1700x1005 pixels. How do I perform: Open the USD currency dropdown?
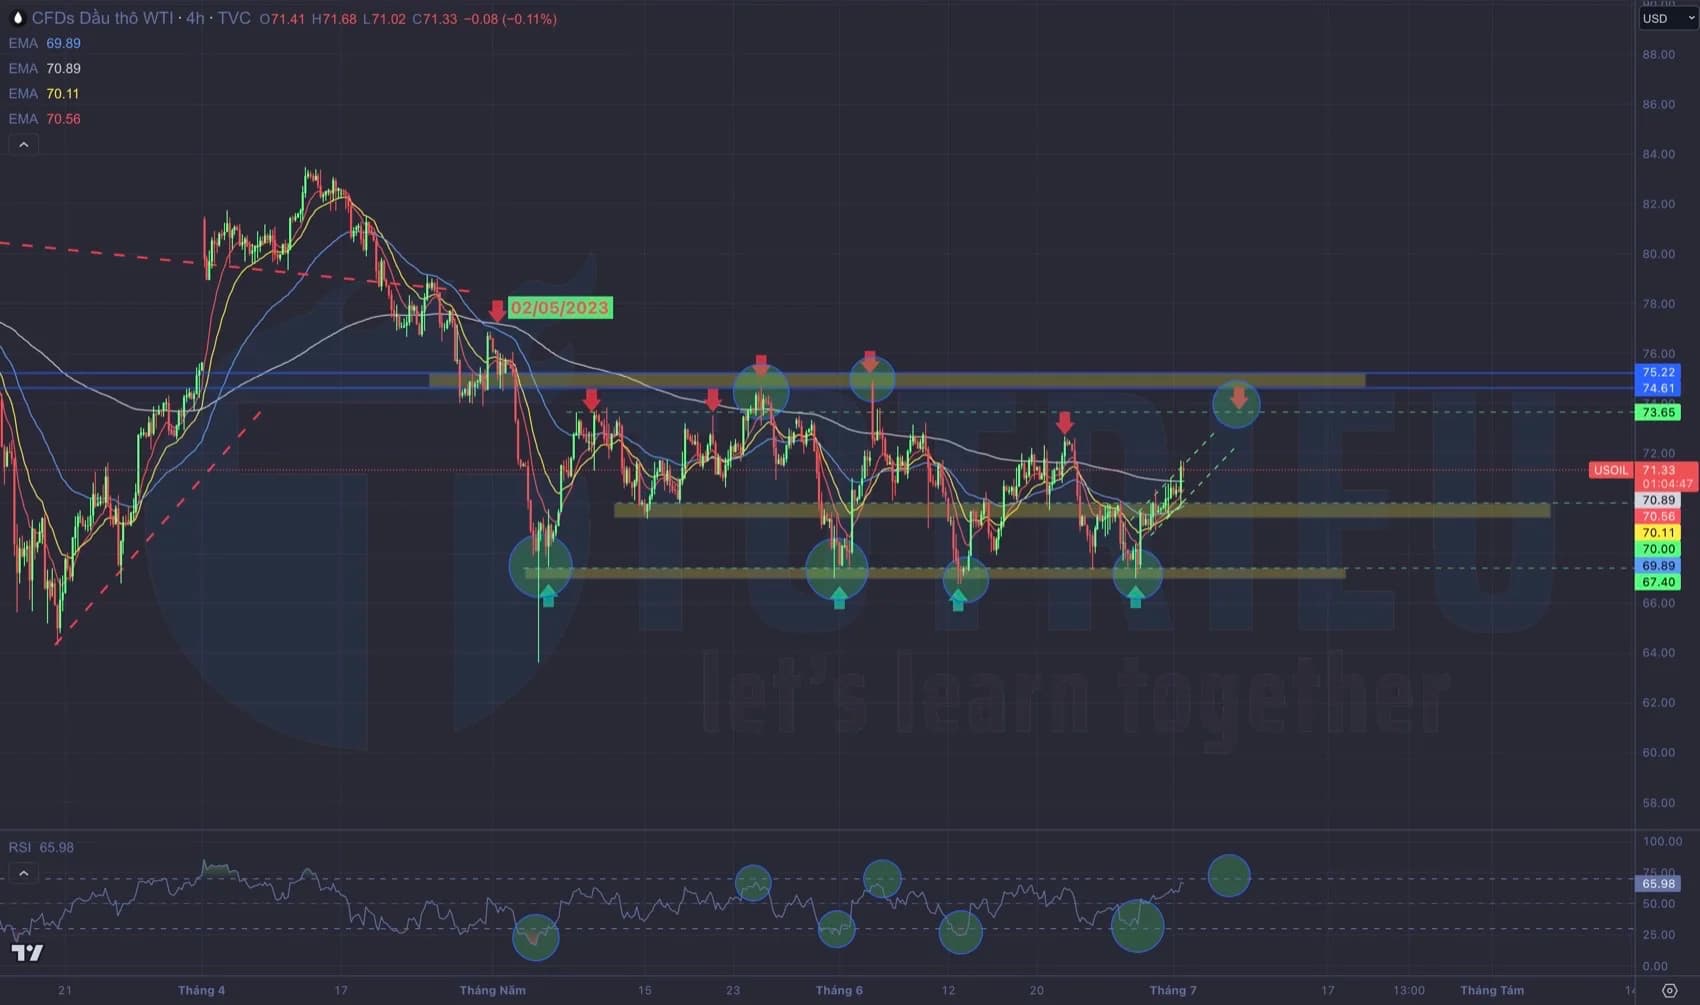click(x=1667, y=18)
